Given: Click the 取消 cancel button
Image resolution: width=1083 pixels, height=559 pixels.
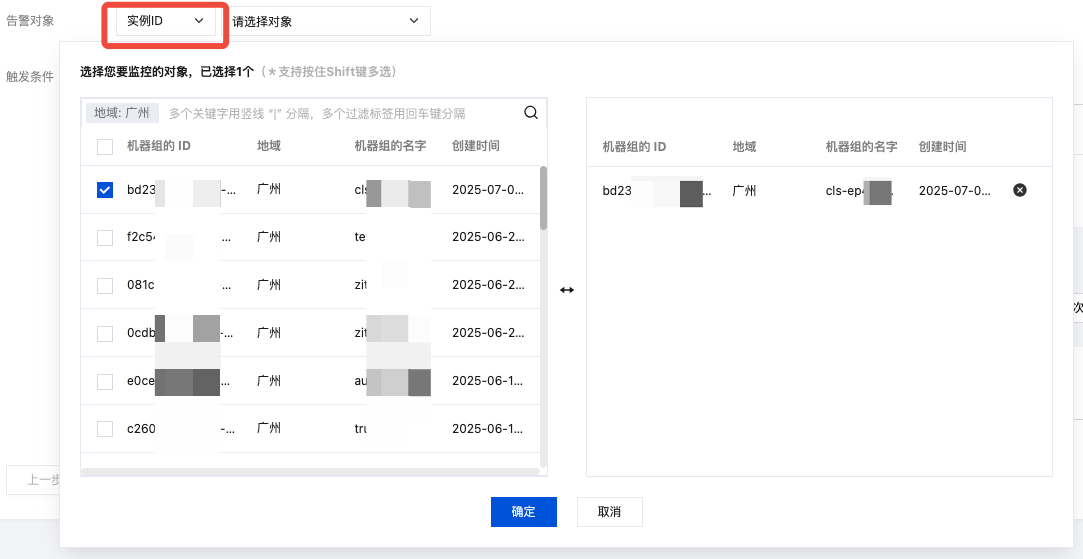Looking at the screenshot, I should tap(609, 512).
